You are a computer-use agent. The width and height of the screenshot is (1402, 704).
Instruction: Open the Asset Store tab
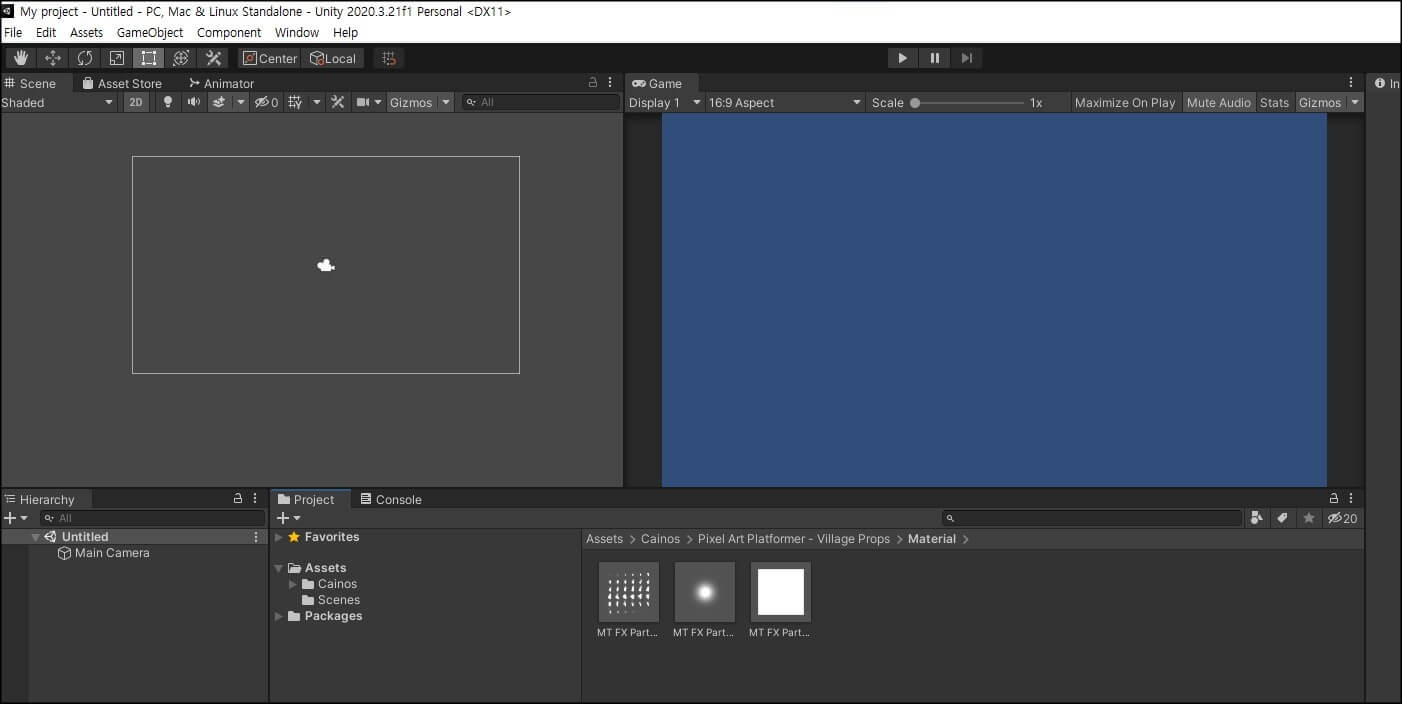pyautogui.click(x=122, y=83)
